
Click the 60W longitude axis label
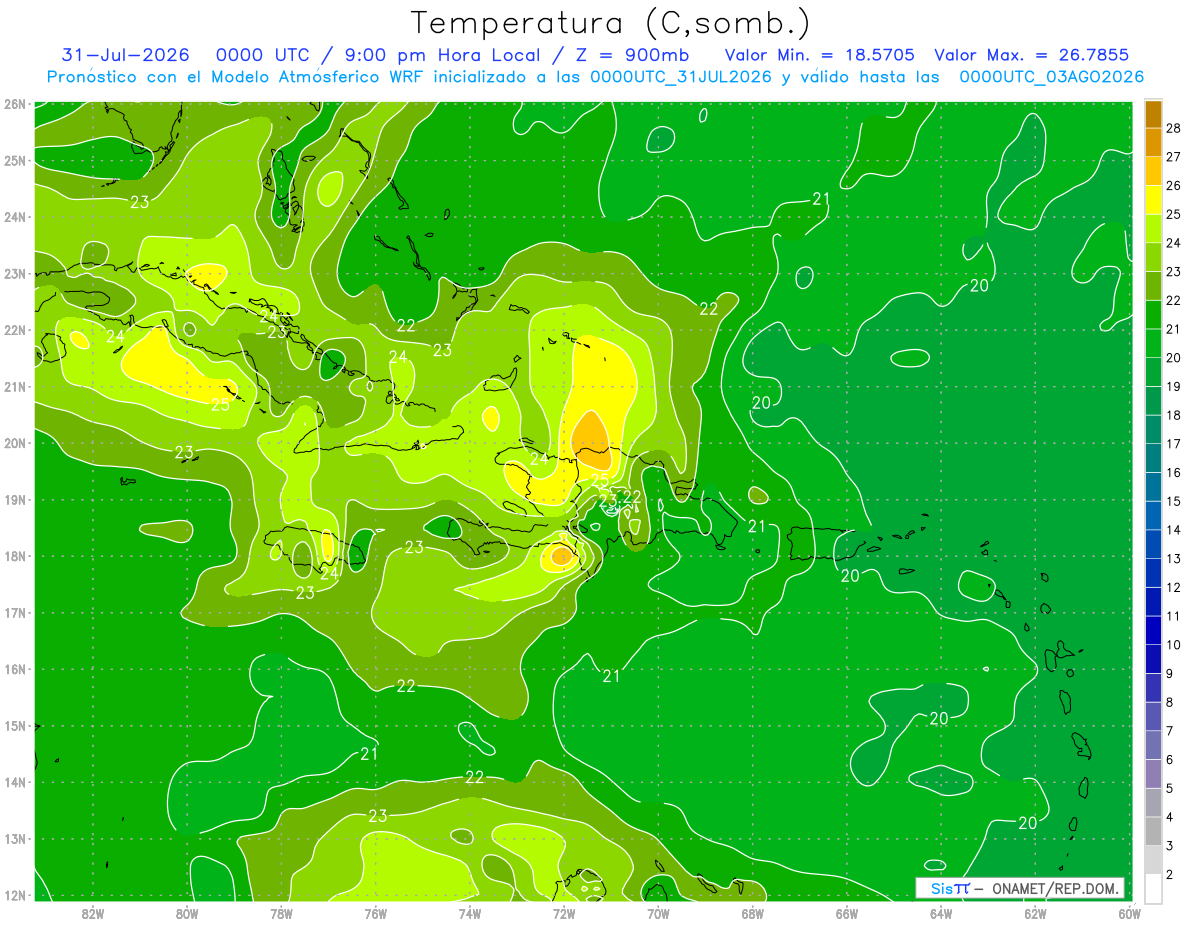click(x=1129, y=912)
